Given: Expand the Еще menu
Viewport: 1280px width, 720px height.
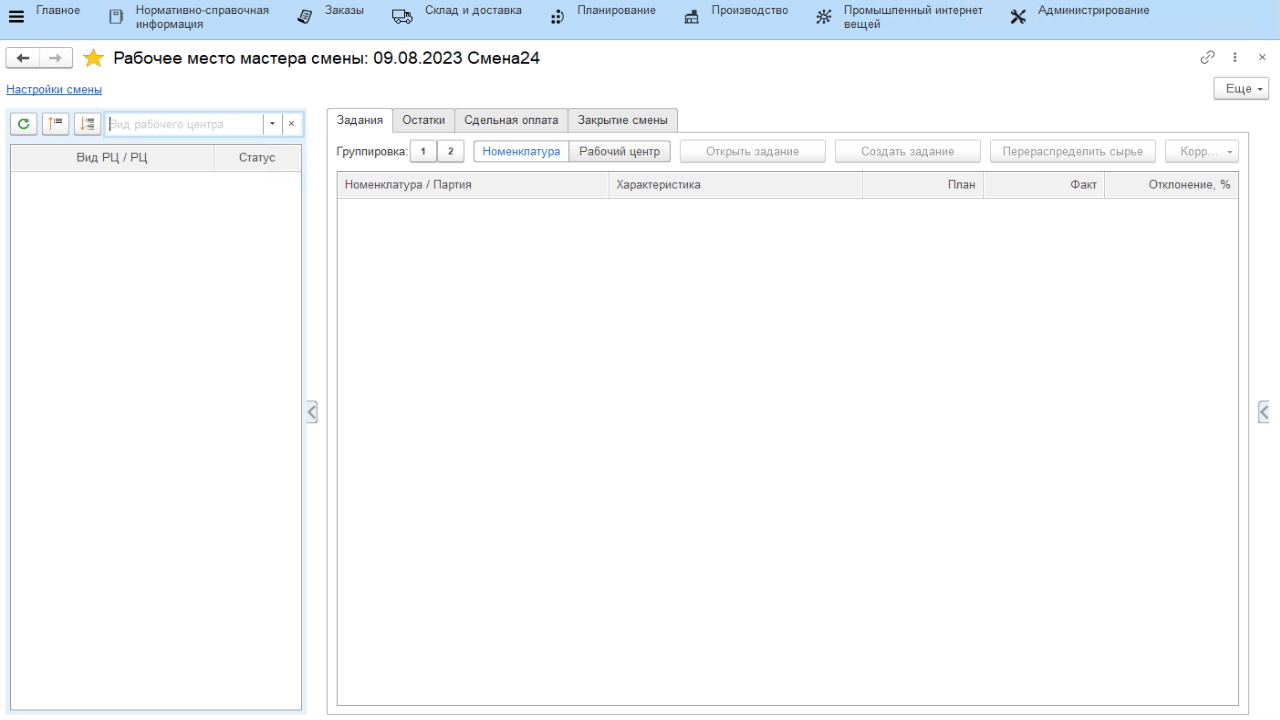Looking at the screenshot, I should tap(1240, 89).
